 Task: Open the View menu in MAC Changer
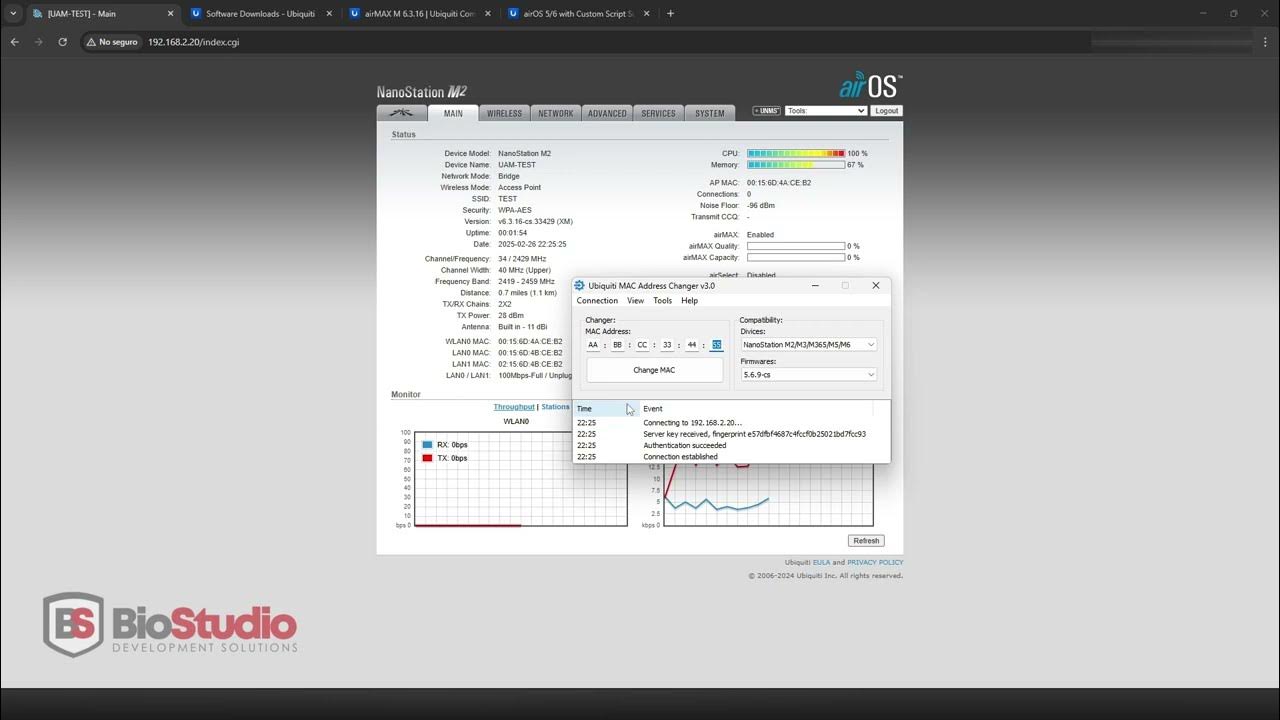635,300
